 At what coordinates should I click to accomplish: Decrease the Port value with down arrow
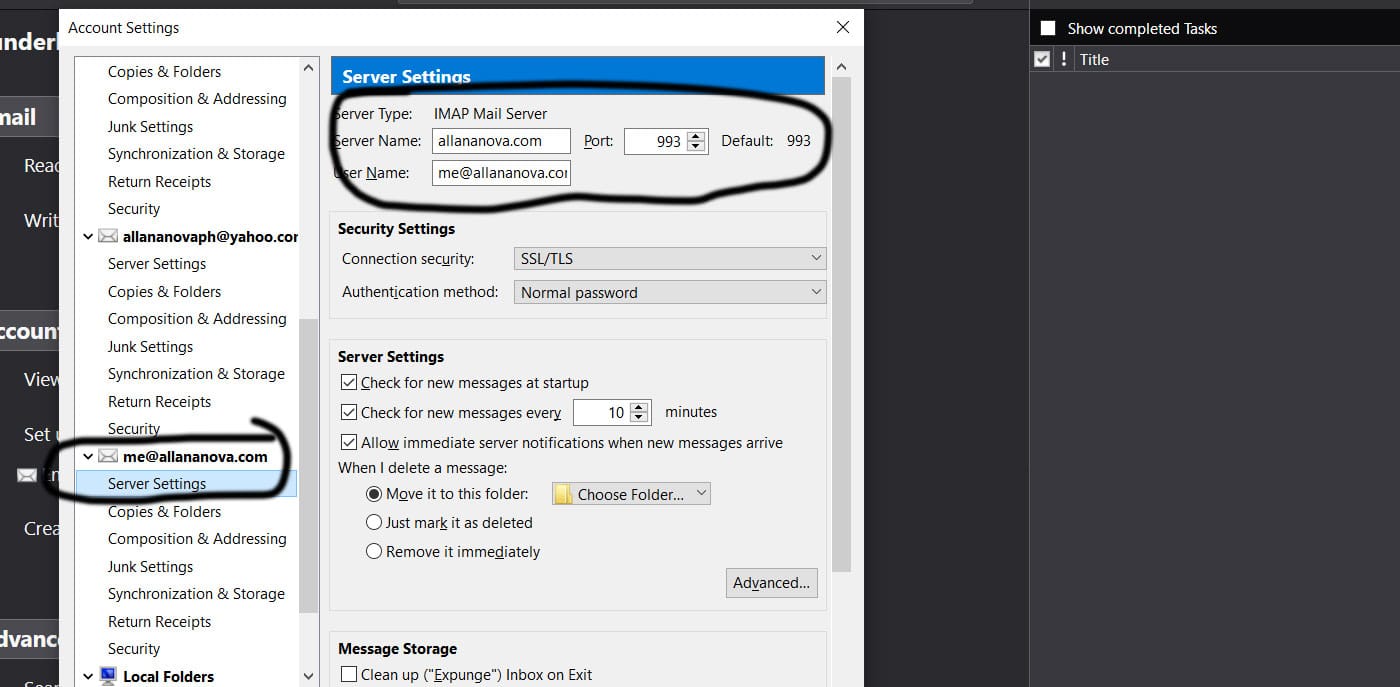pyautogui.click(x=696, y=147)
